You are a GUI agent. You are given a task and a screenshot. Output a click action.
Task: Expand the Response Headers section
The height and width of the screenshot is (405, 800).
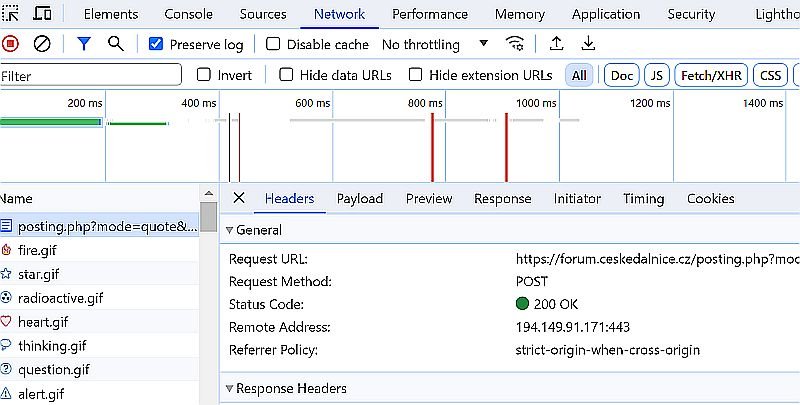pyautogui.click(x=228, y=388)
